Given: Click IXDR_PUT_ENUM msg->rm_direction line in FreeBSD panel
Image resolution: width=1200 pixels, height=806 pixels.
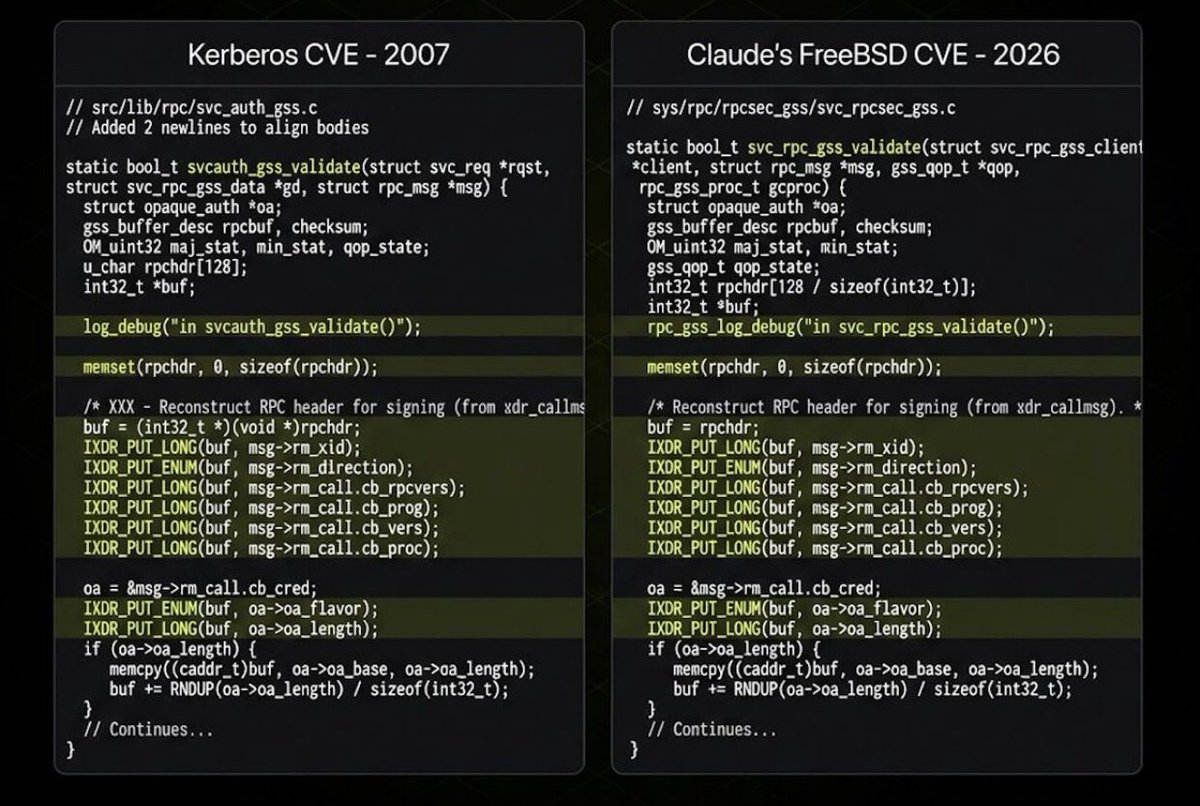Looking at the screenshot, I should 812,468.
